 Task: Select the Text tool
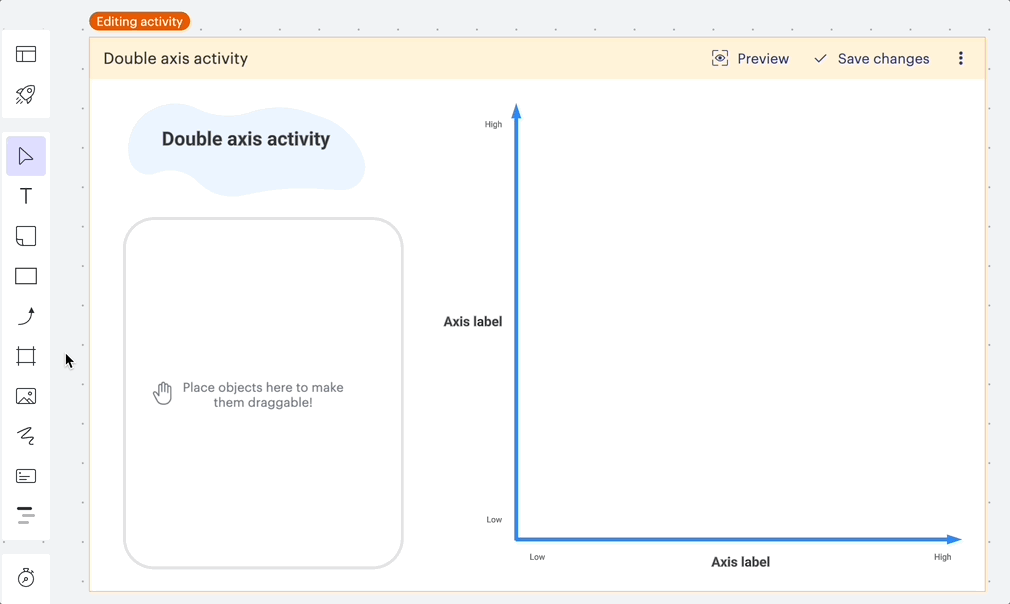(x=25, y=196)
